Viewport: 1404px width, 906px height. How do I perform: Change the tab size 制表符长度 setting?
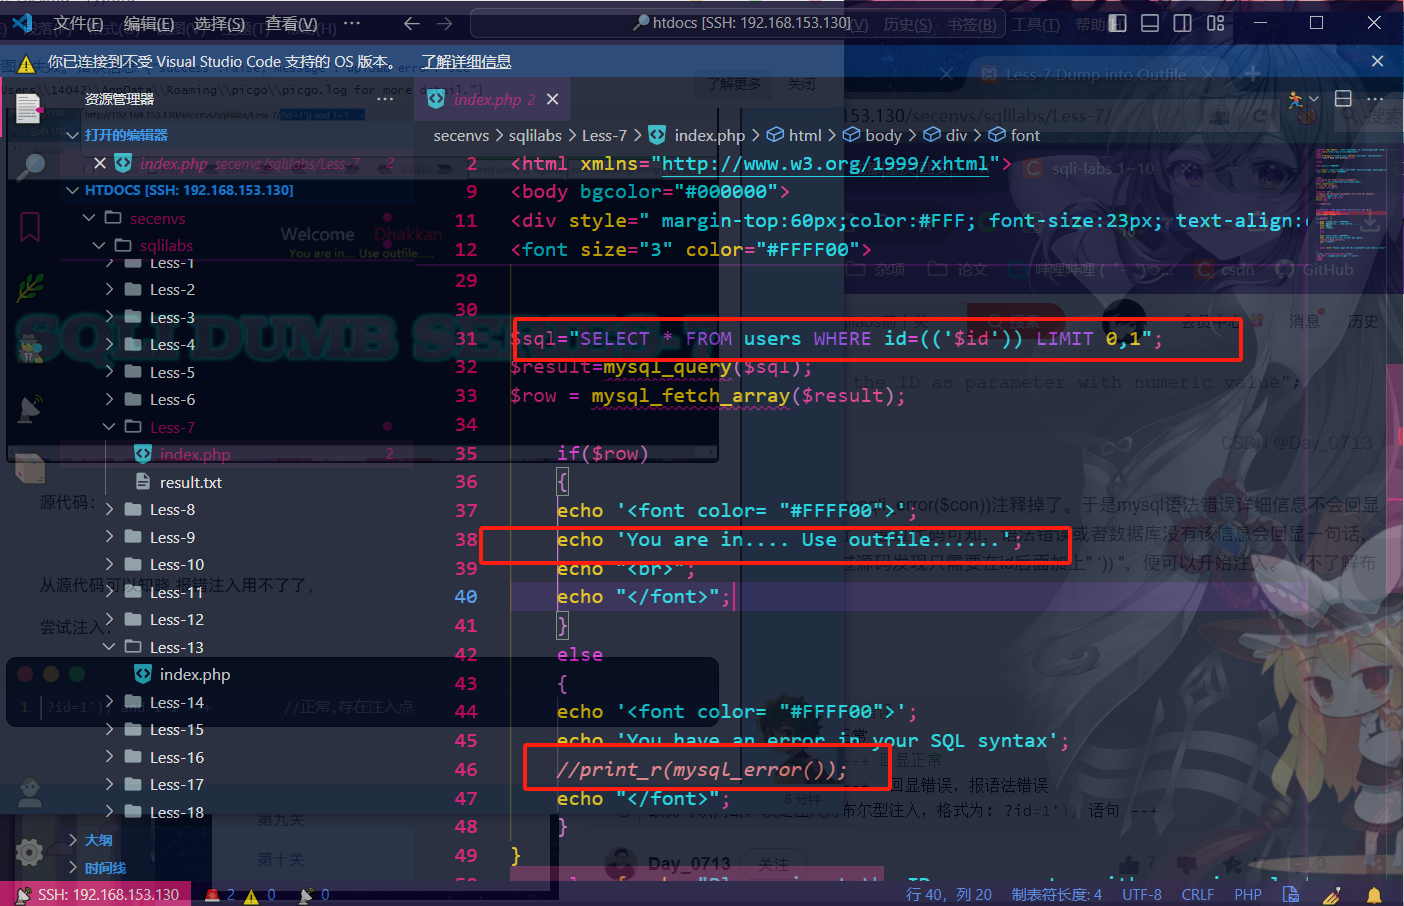(x=1056, y=895)
